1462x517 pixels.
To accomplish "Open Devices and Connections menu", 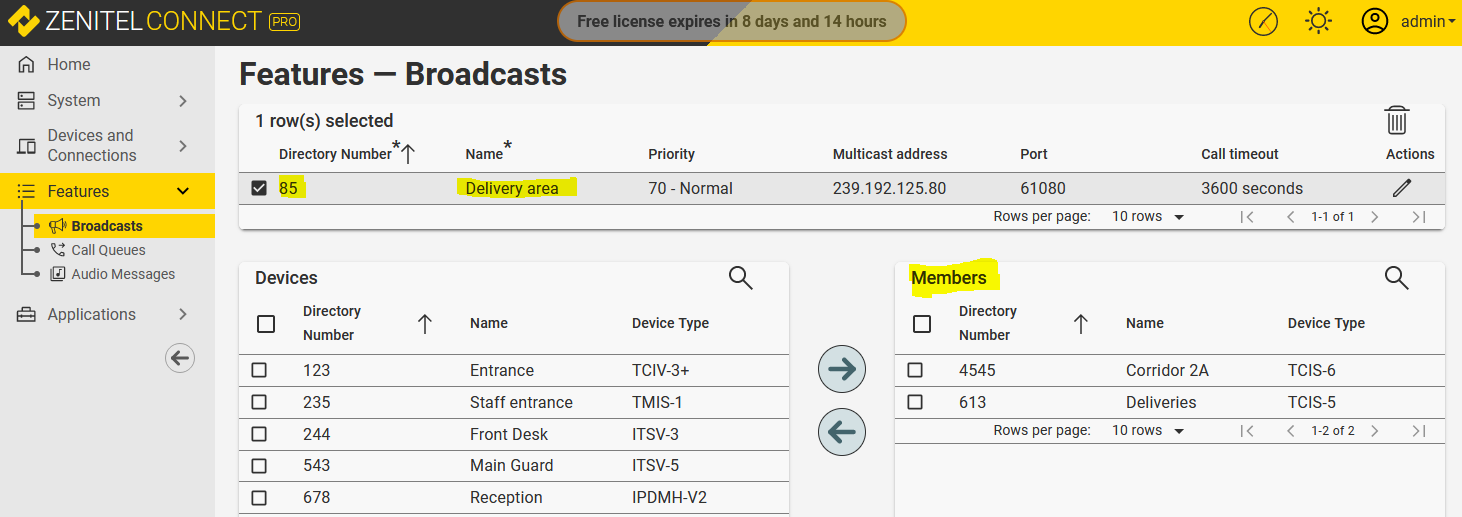I will click(x=92, y=145).
